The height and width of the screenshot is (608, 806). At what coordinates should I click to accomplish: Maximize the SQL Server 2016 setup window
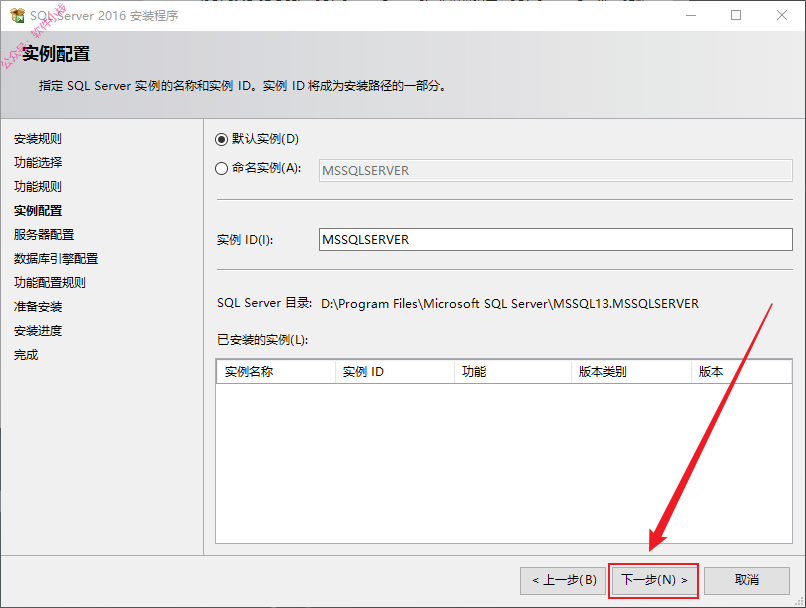(736, 15)
